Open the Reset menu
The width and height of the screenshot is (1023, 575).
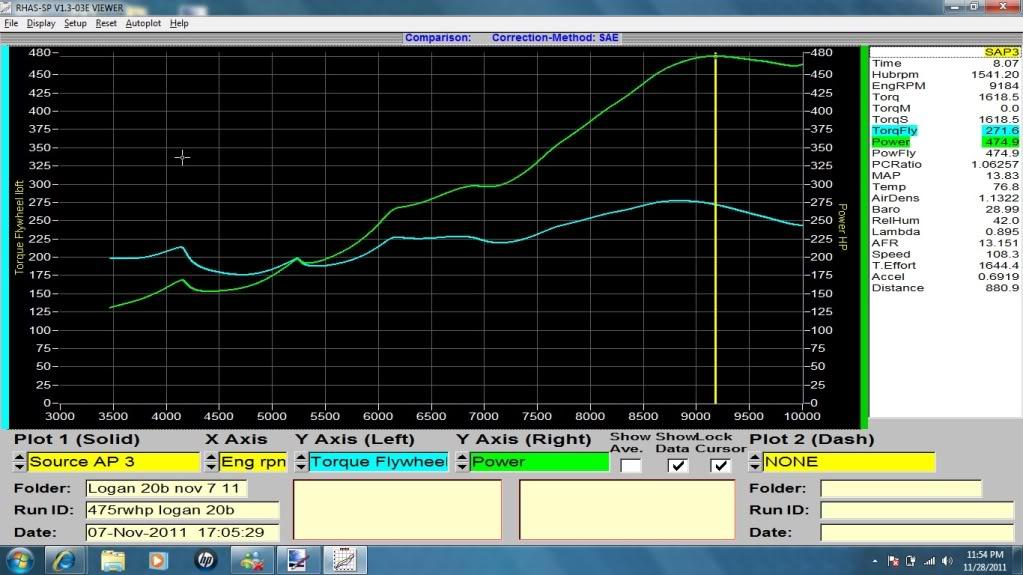106,23
